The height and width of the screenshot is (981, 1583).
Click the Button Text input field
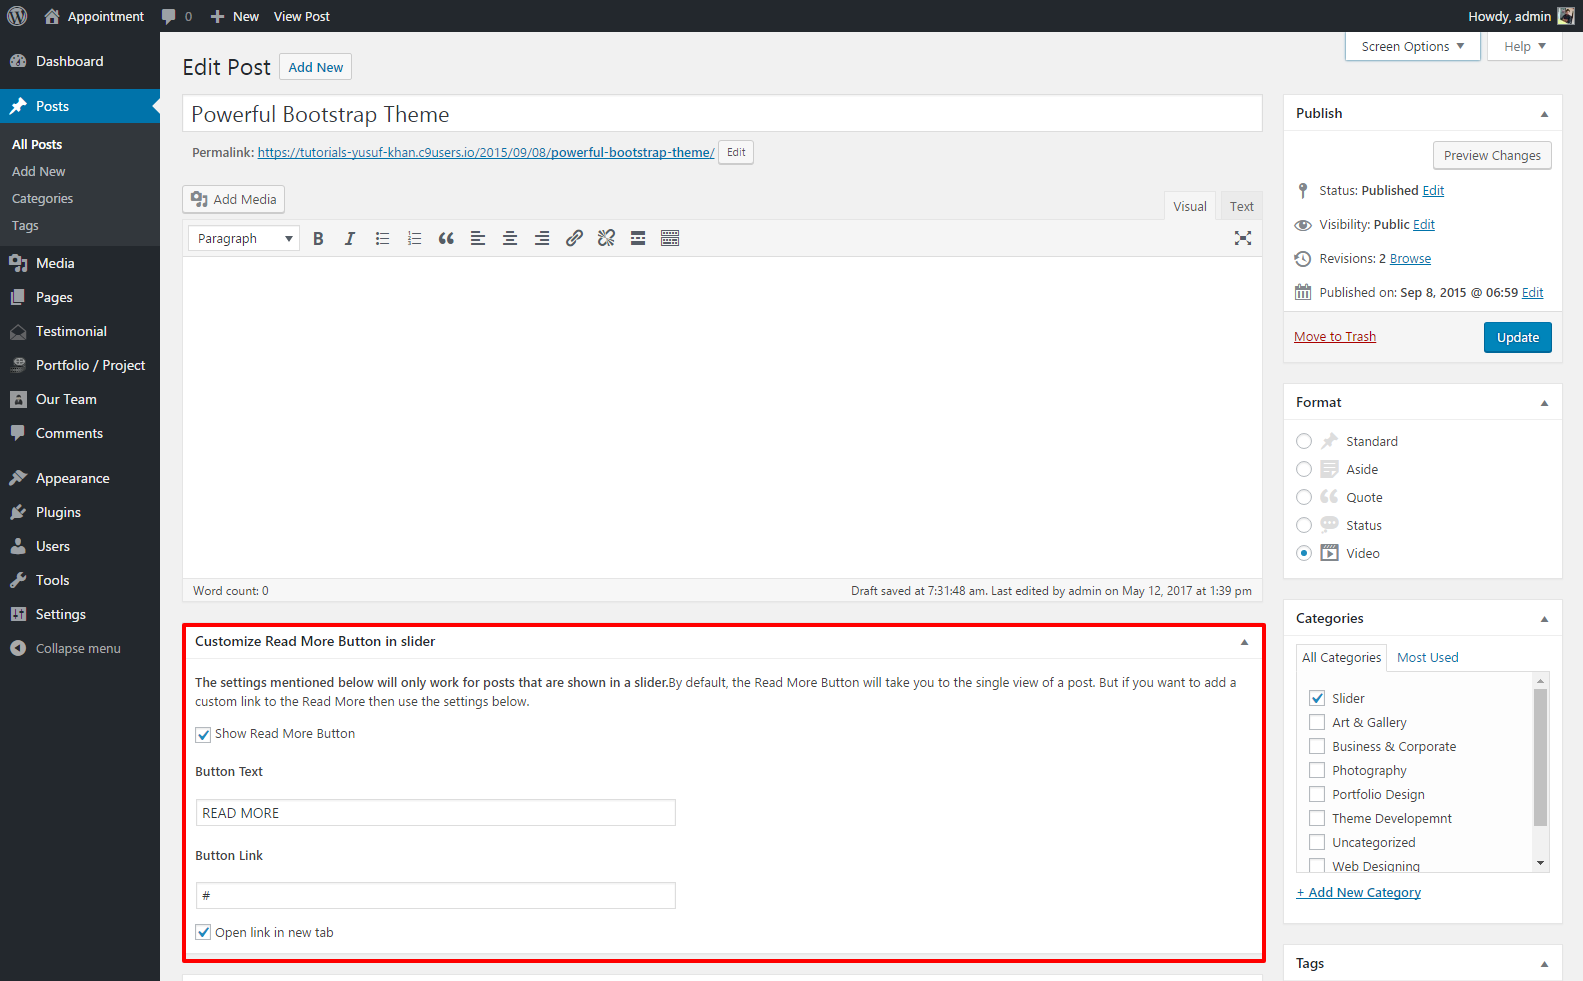click(x=436, y=813)
